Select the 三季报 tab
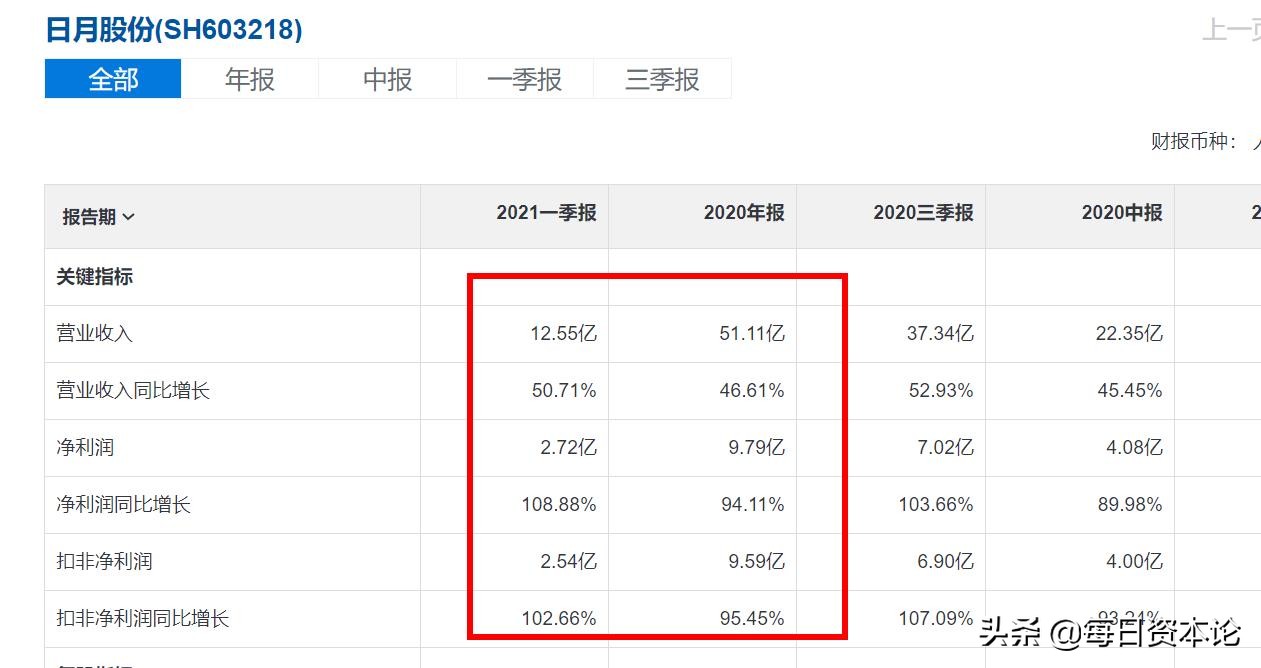Image resolution: width=1261 pixels, height=668 pixels. (663, 78)
